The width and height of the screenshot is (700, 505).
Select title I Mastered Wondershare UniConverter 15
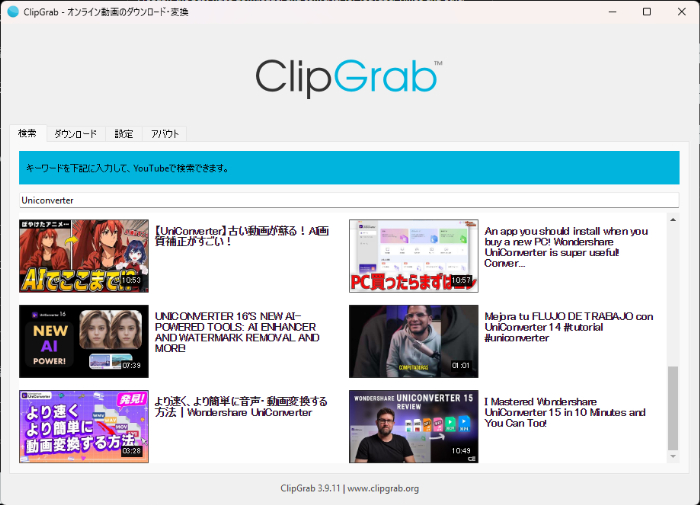(x=565, y=412)
